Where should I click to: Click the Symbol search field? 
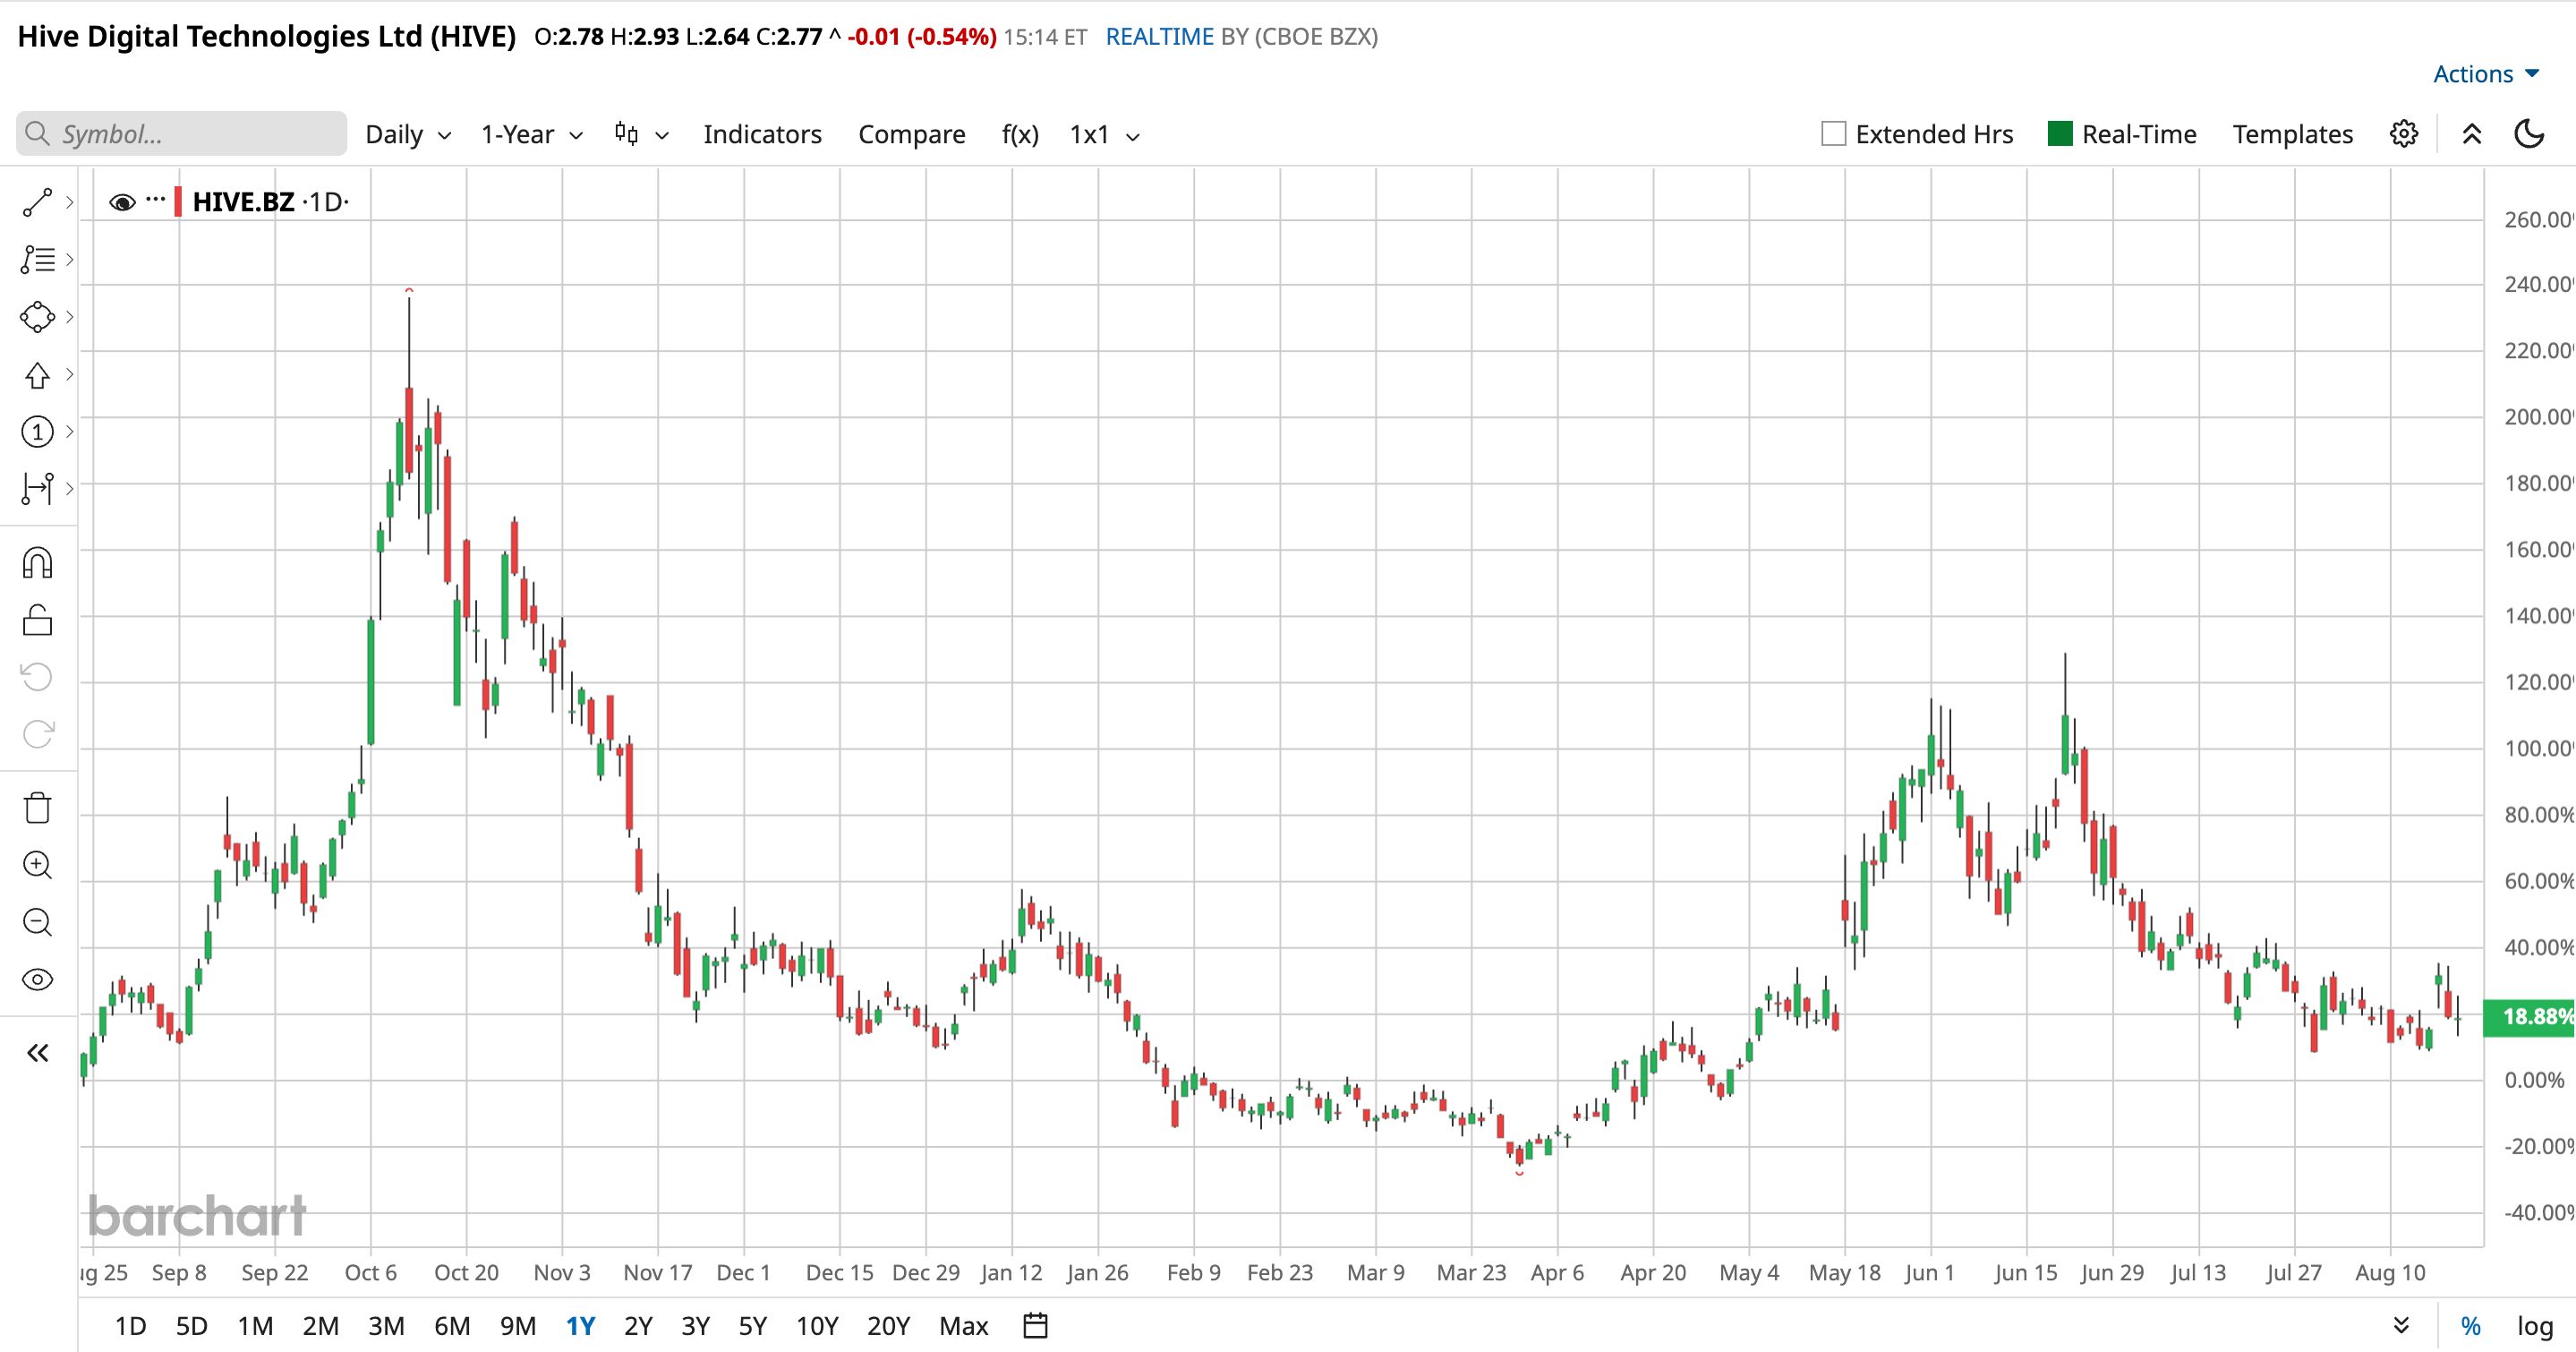click(181, 134)
